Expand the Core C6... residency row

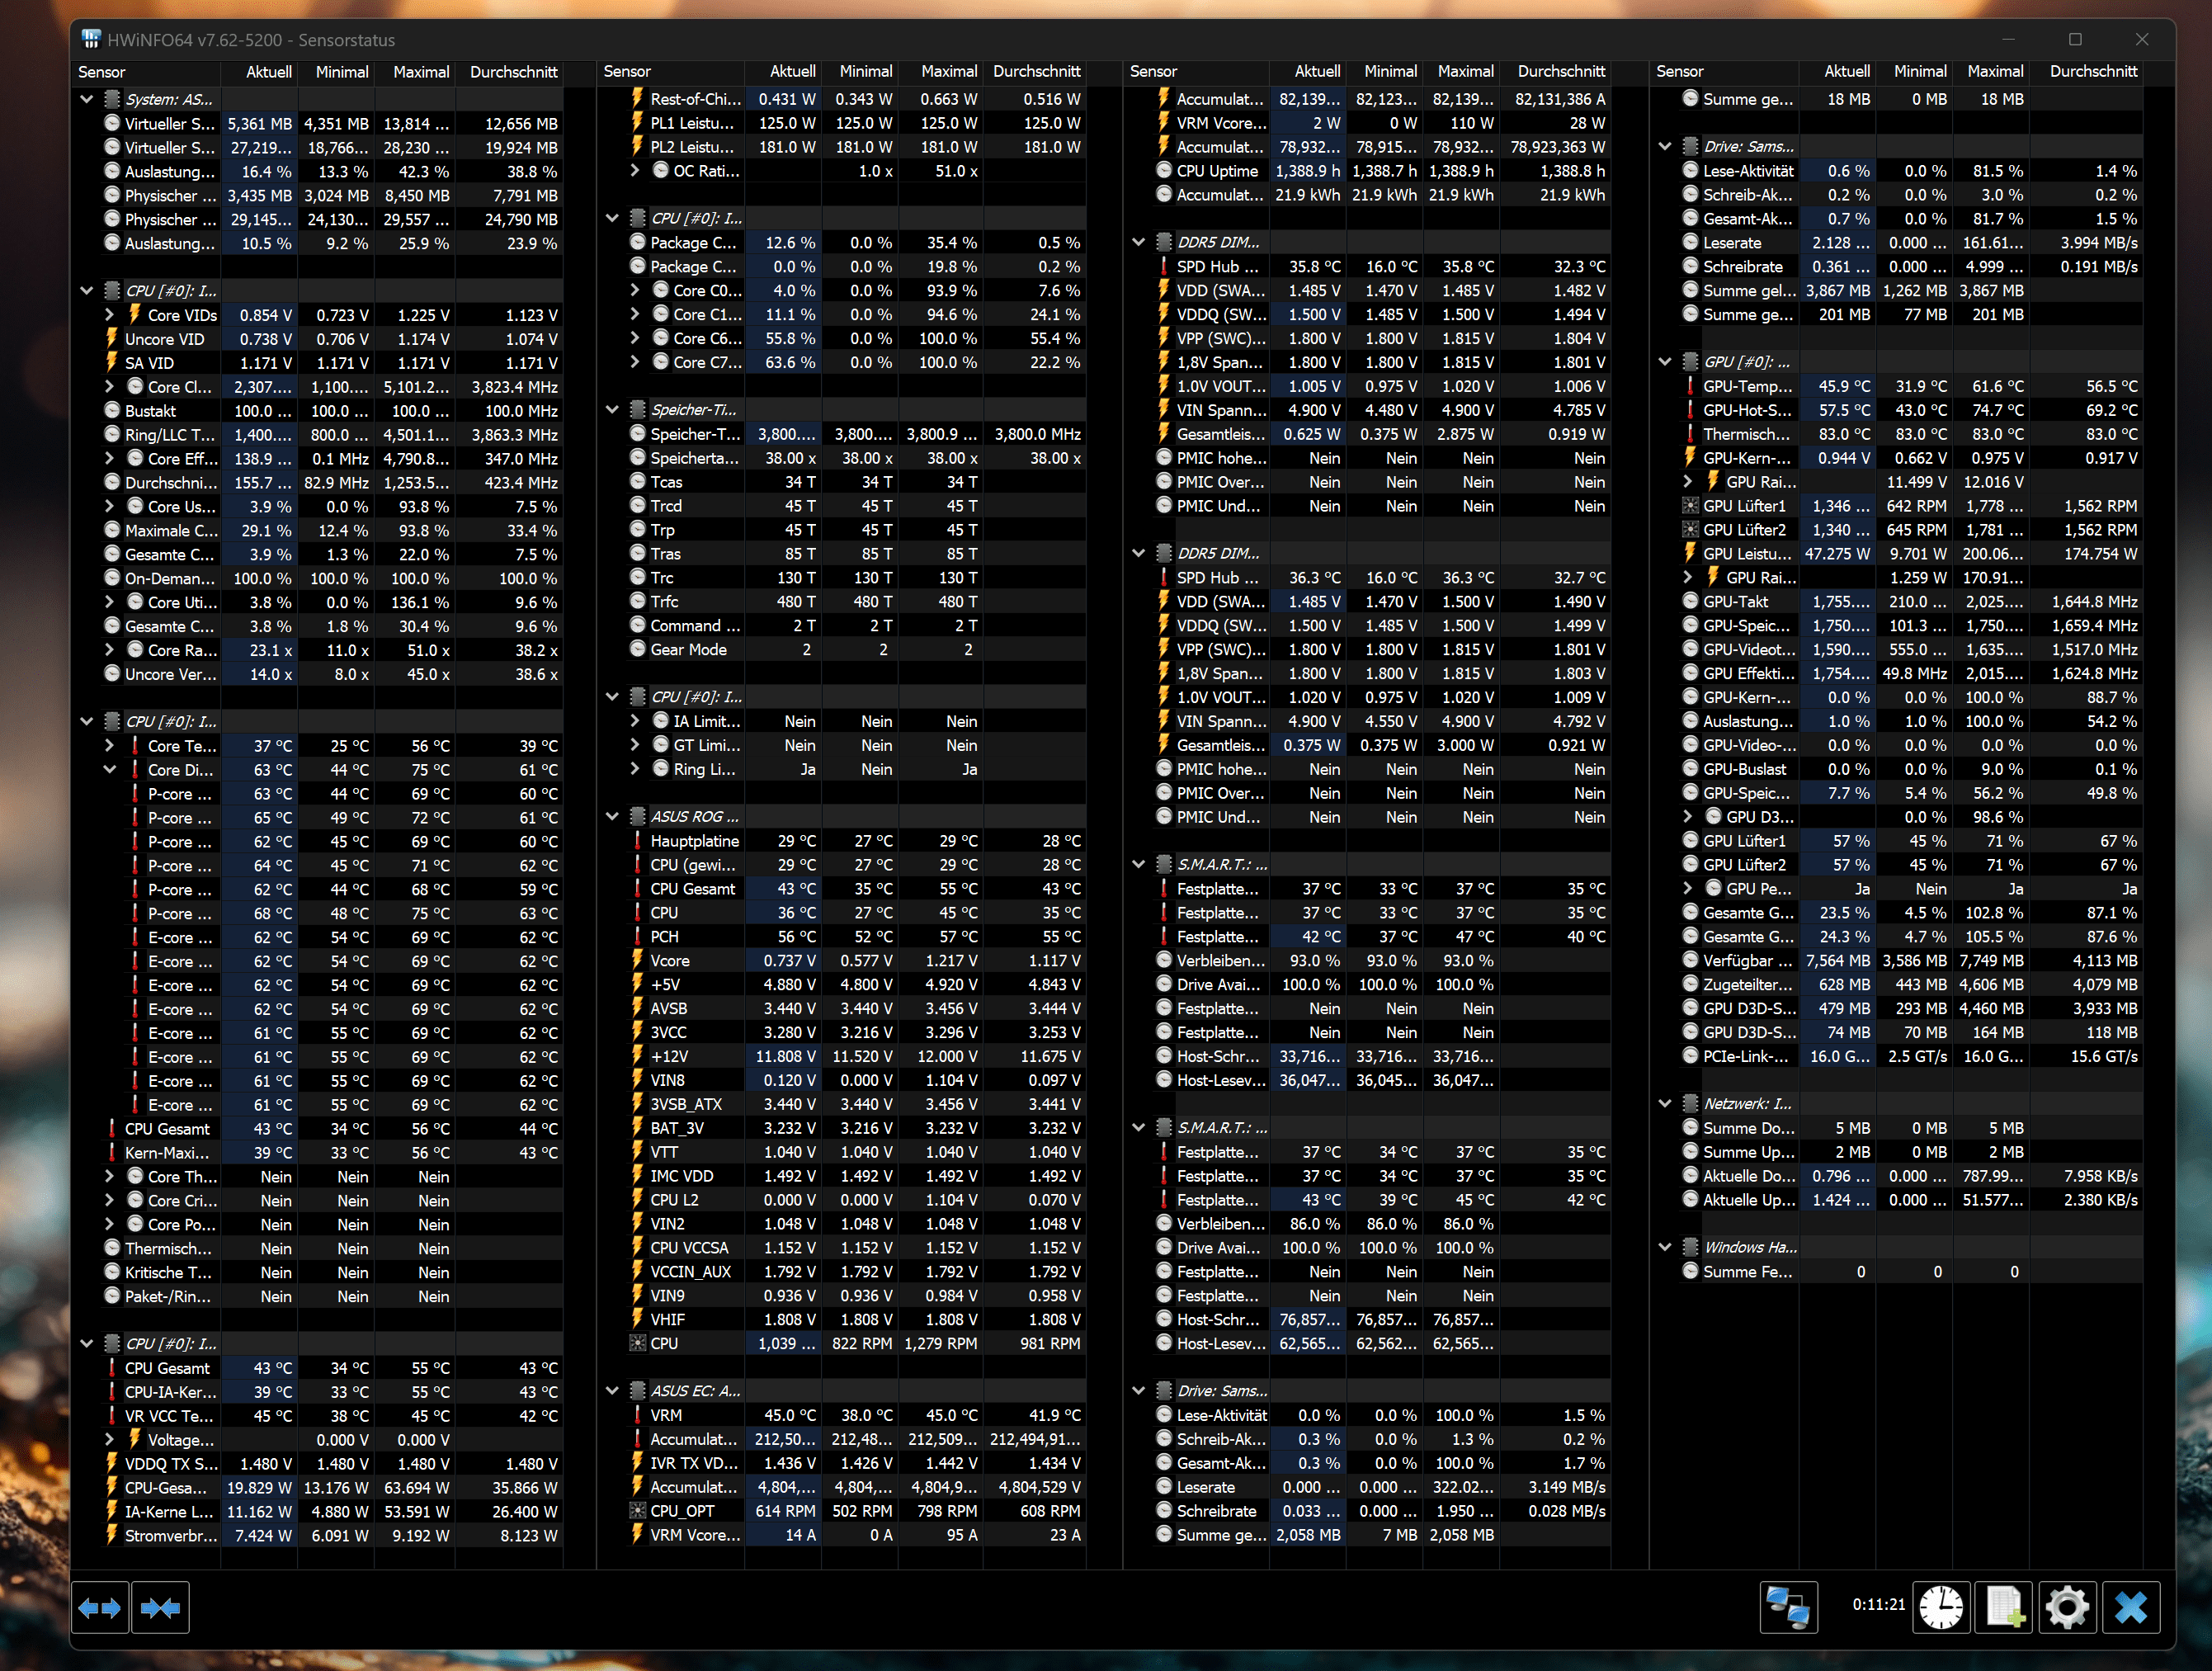pyautogui.click(x=636, y=338)
